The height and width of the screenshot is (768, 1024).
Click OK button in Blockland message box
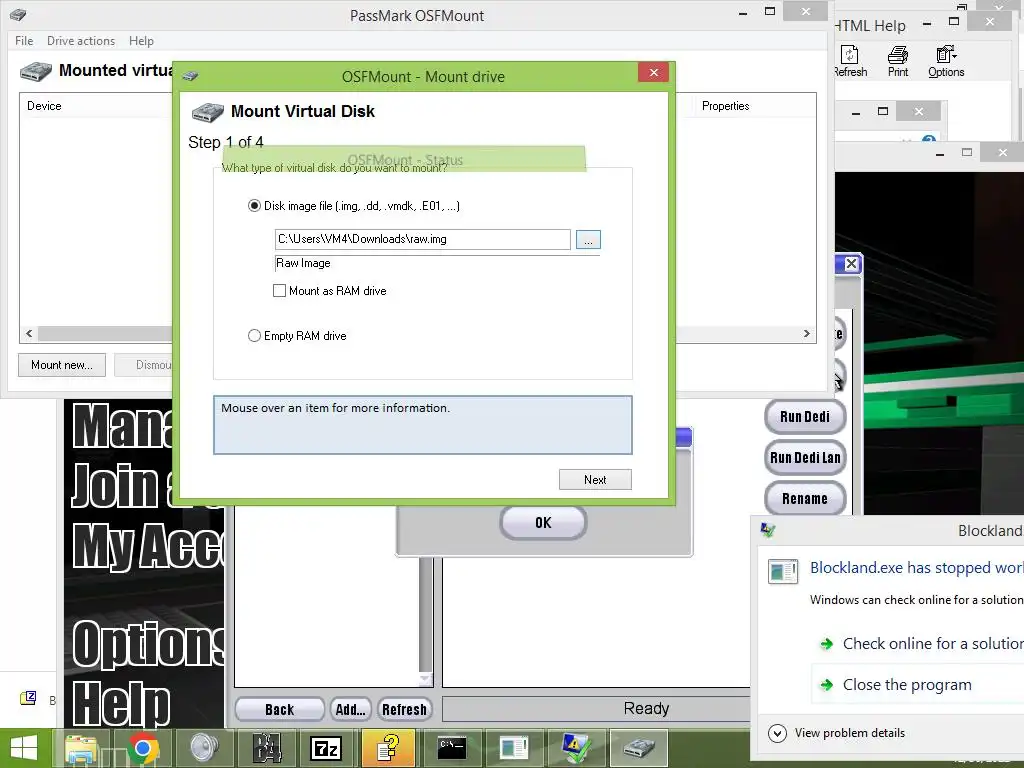coord(543,522)
